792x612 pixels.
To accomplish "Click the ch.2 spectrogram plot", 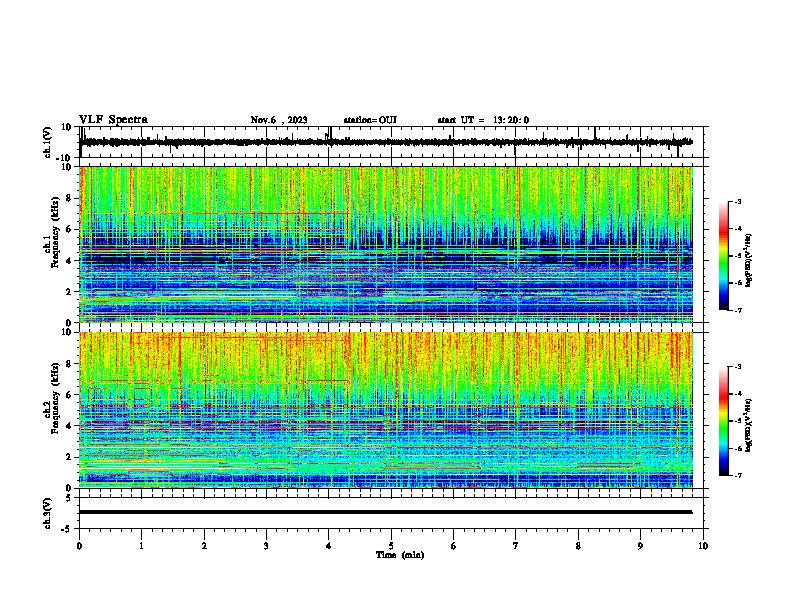I will (386, 410).
